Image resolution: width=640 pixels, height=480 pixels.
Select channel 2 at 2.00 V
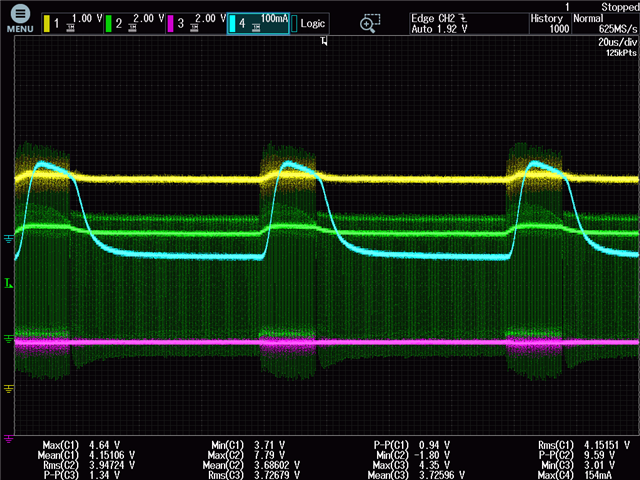click(x=134, y=24)
